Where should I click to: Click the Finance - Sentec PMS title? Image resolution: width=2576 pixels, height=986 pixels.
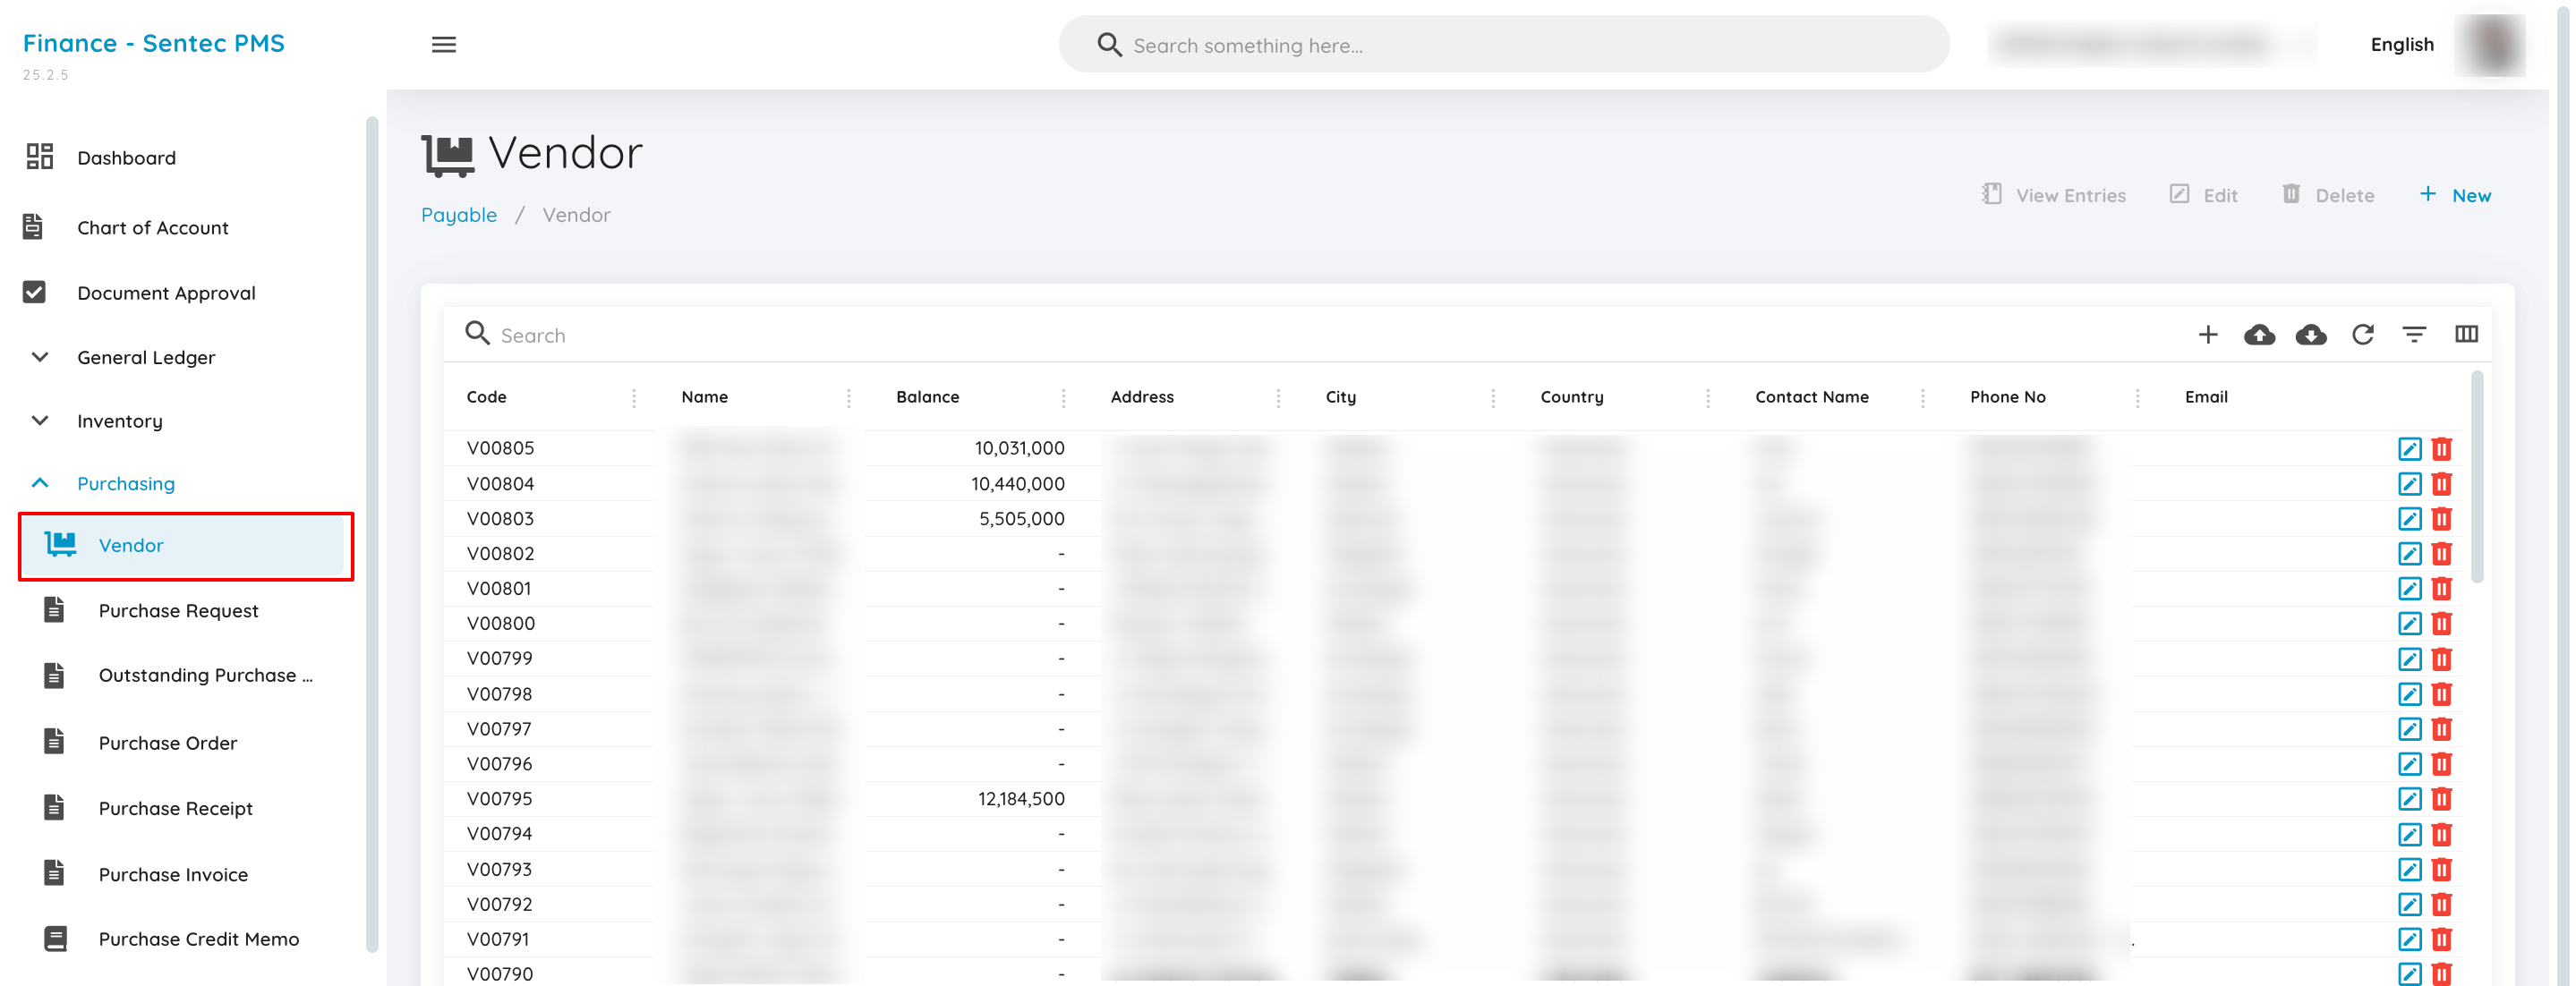click(154, 43)
